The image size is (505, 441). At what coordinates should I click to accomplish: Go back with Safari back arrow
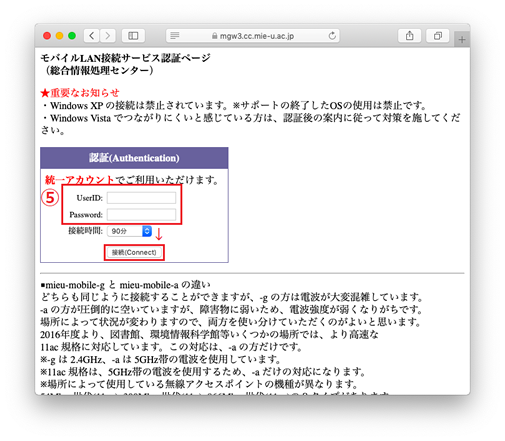tap(92, 36)
